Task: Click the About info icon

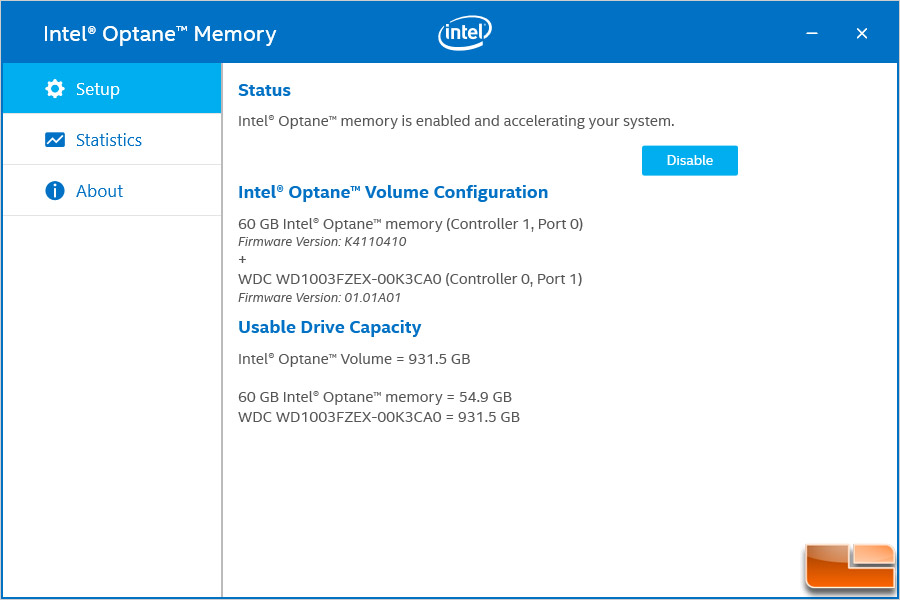Action: 55,191
